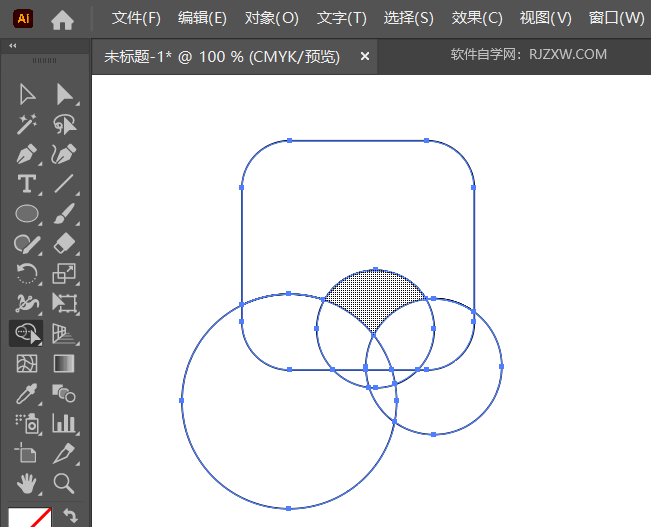Select the Perspective Grid tool

[x=64, y=333]
